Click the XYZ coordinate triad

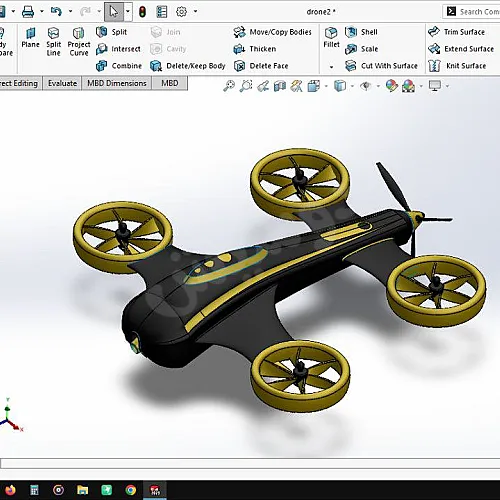tap(11, 416)
